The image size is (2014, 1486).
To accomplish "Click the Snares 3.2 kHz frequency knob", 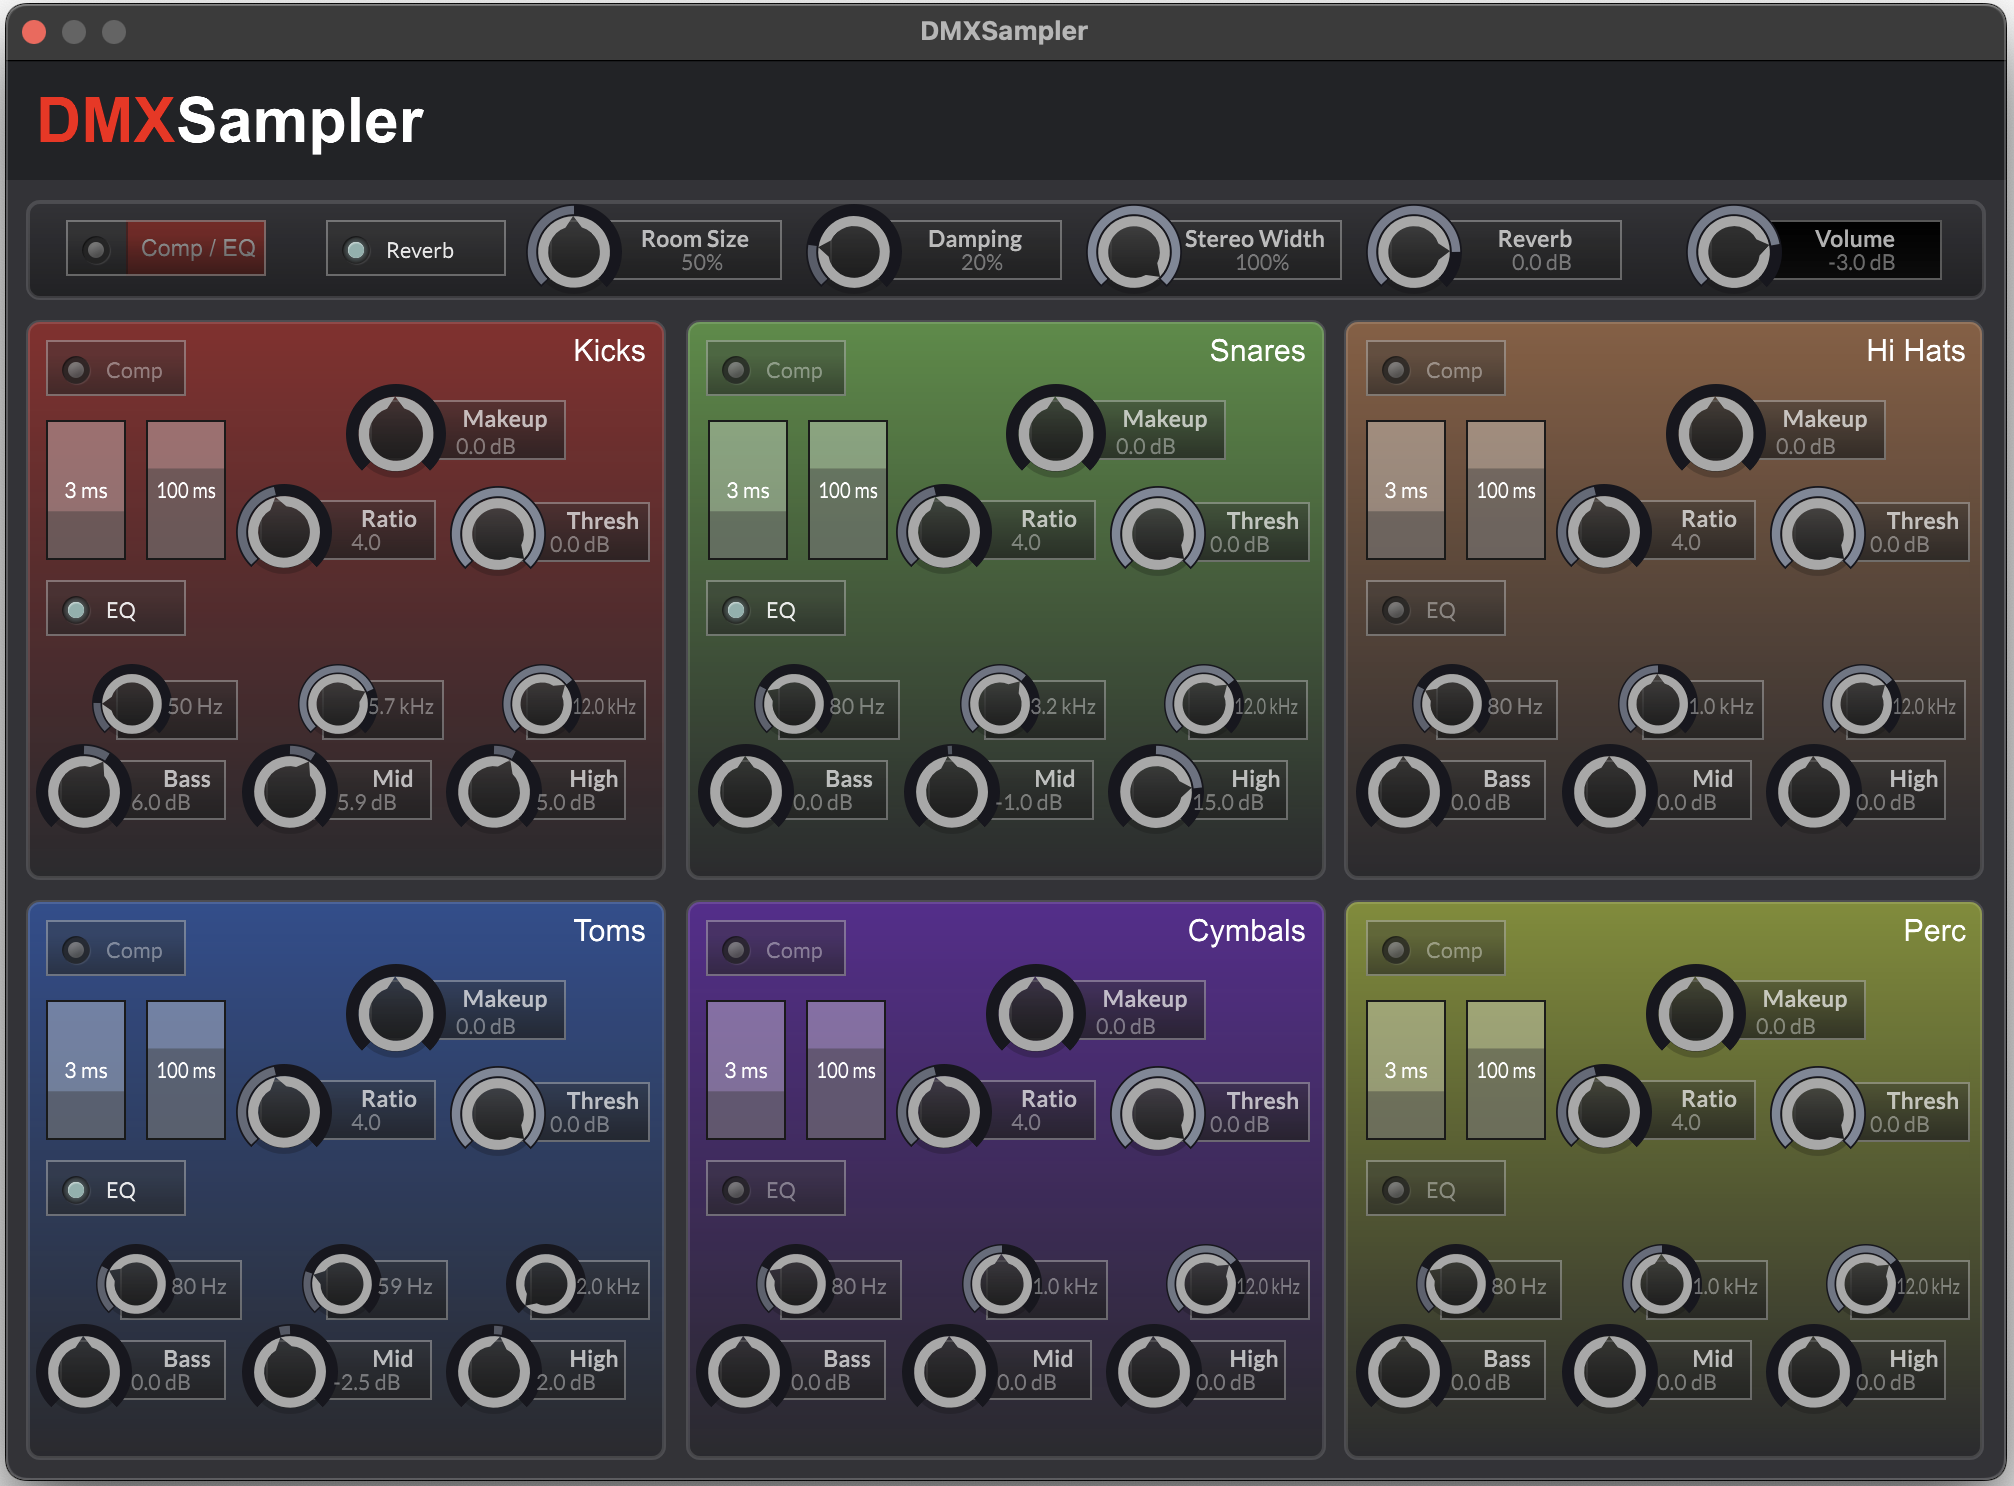I will coord(1000,703).
